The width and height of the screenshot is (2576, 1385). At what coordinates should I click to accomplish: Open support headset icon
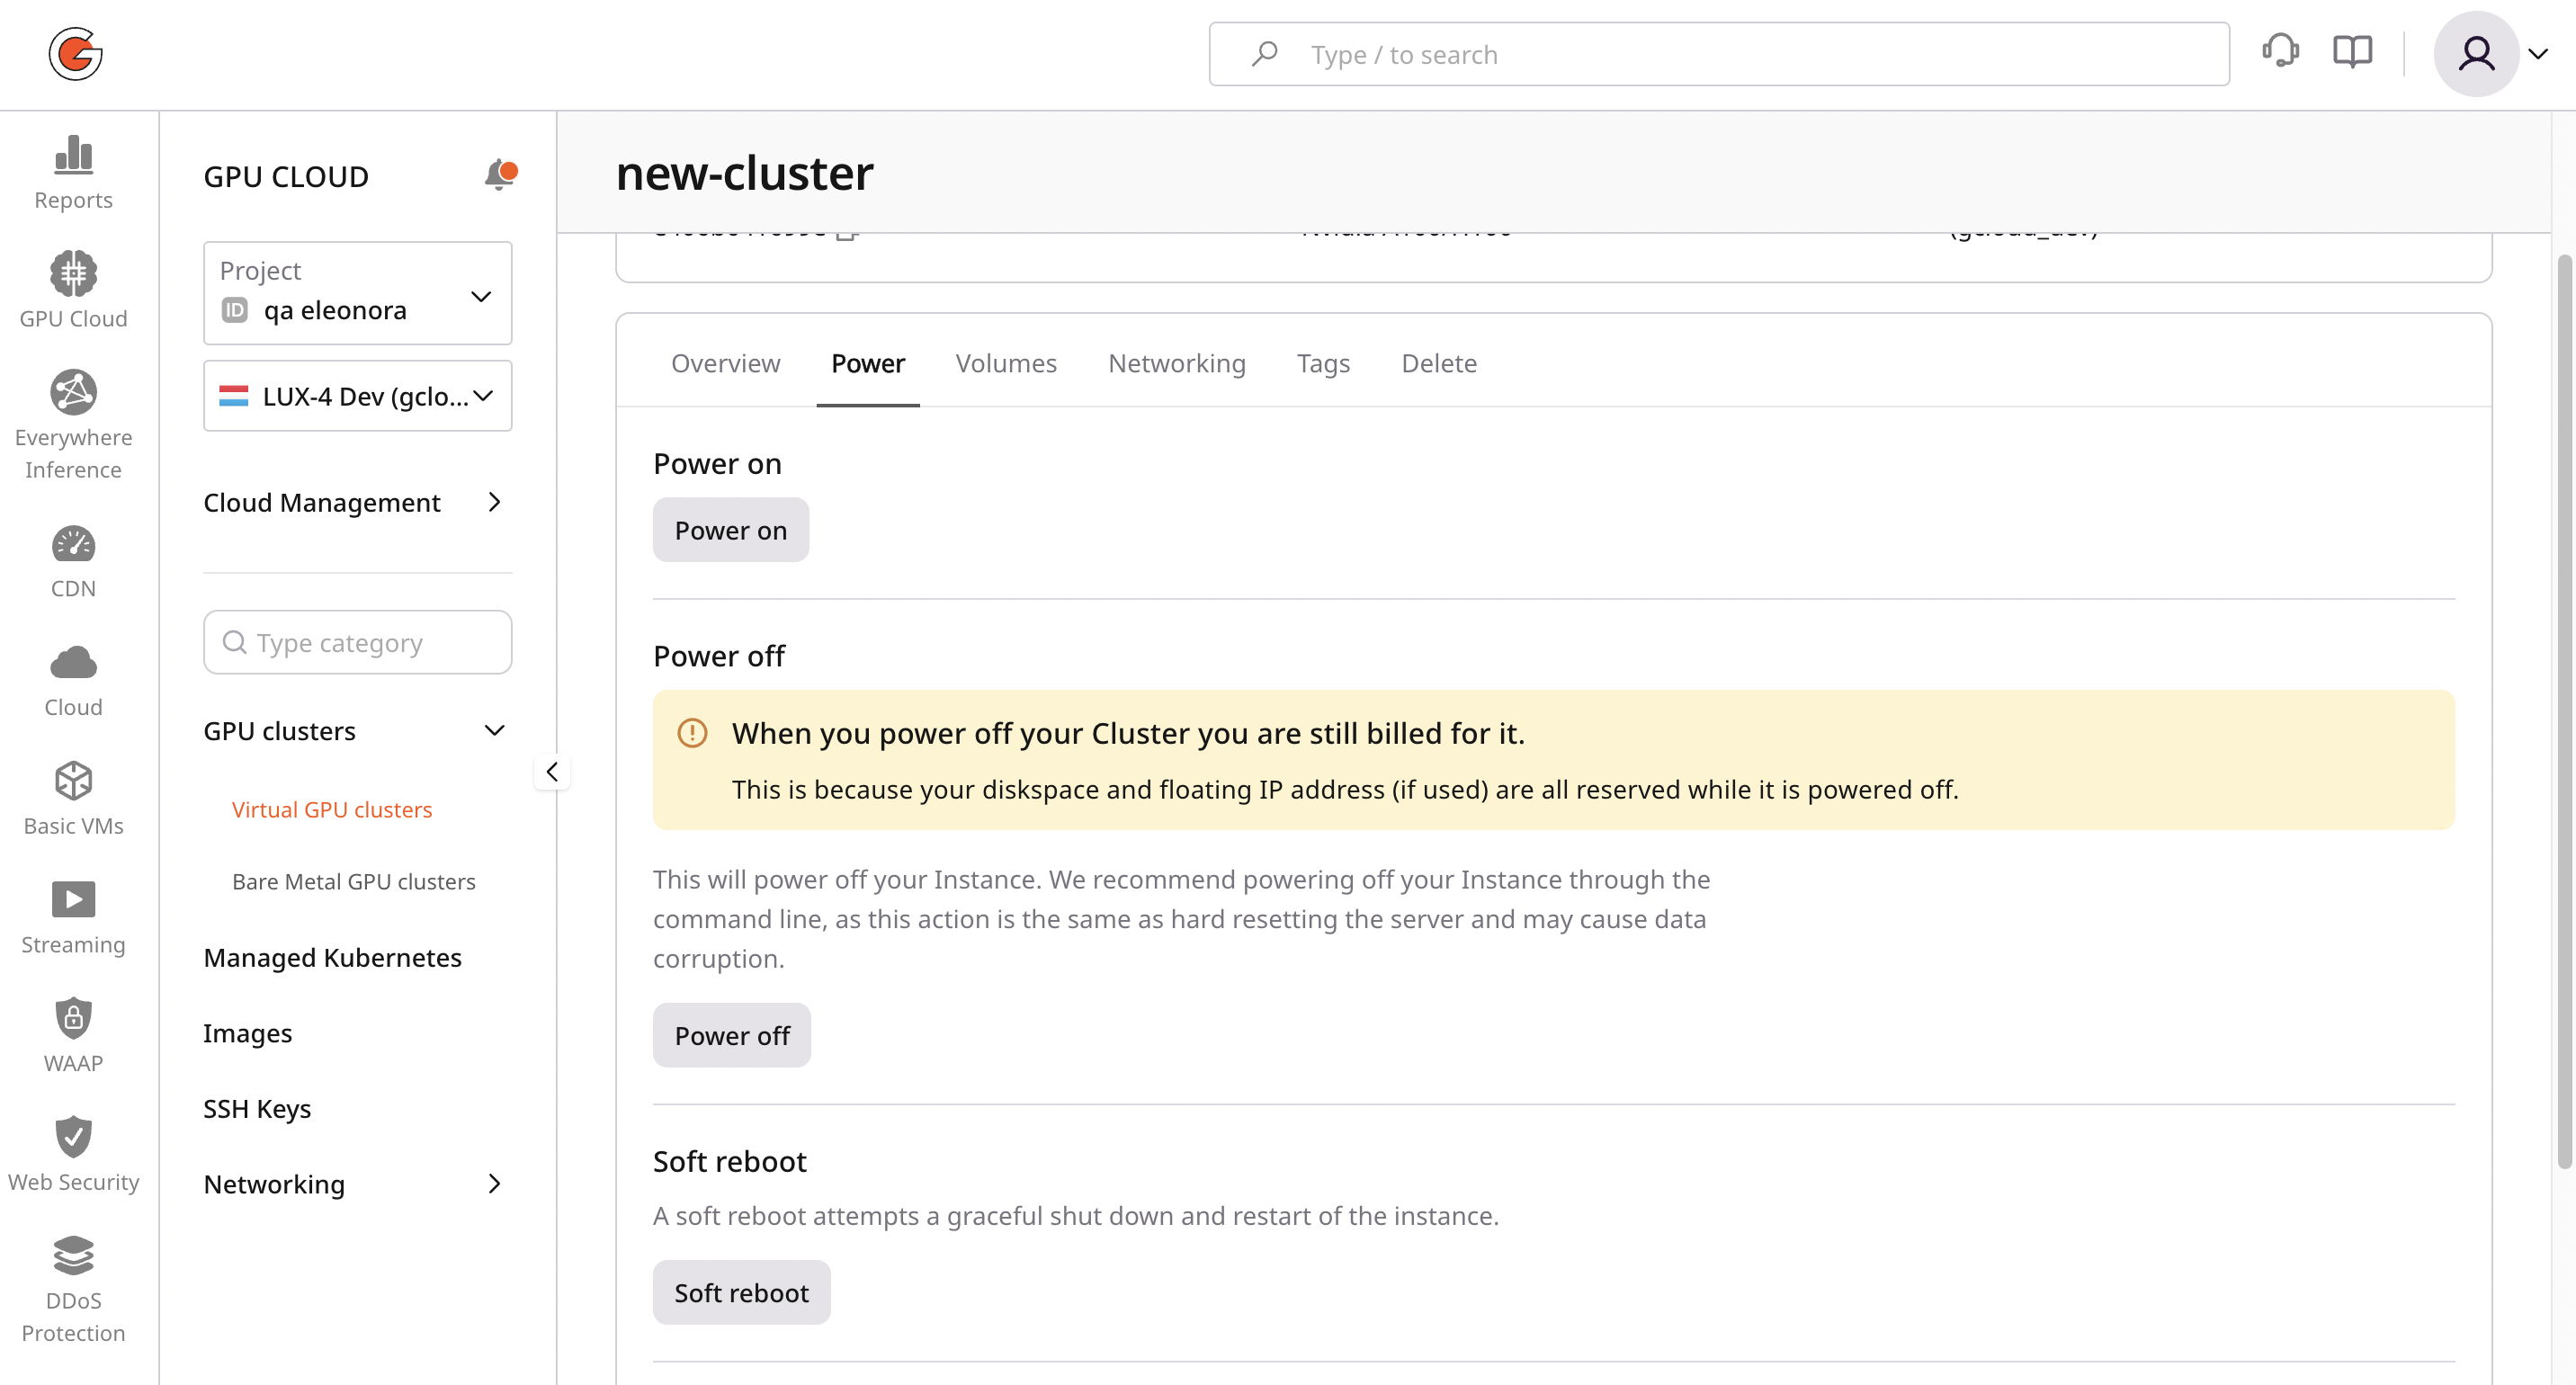point(2280,52)
